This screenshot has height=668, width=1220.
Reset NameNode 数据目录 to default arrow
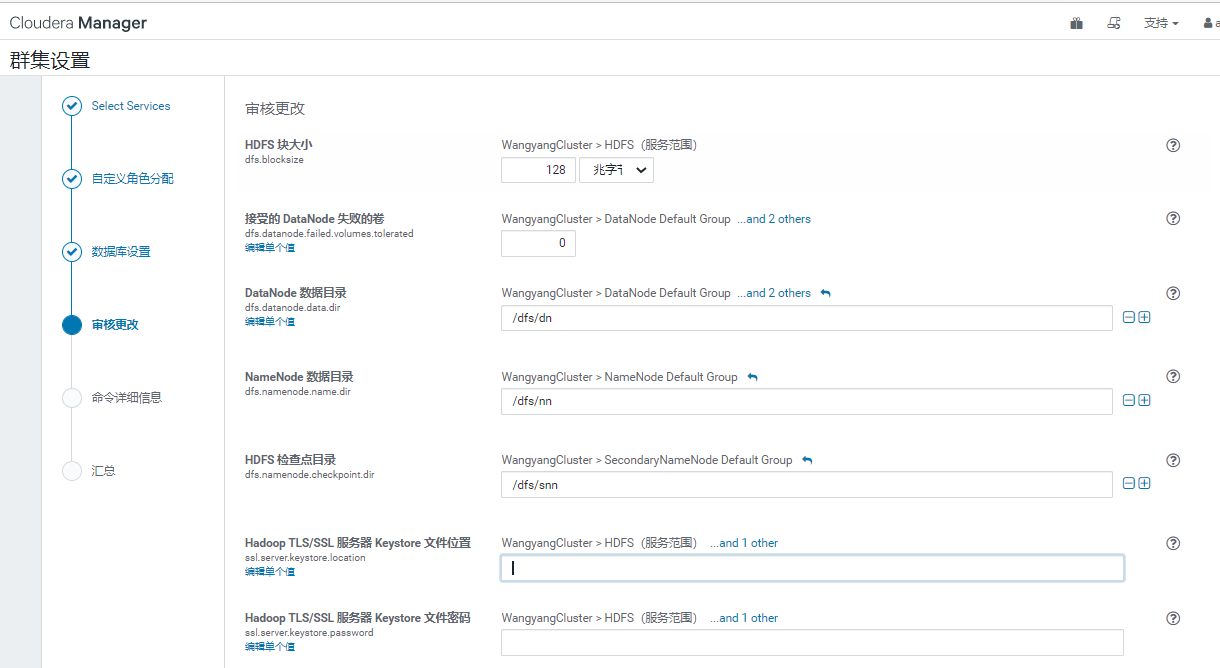coord(753,377)
